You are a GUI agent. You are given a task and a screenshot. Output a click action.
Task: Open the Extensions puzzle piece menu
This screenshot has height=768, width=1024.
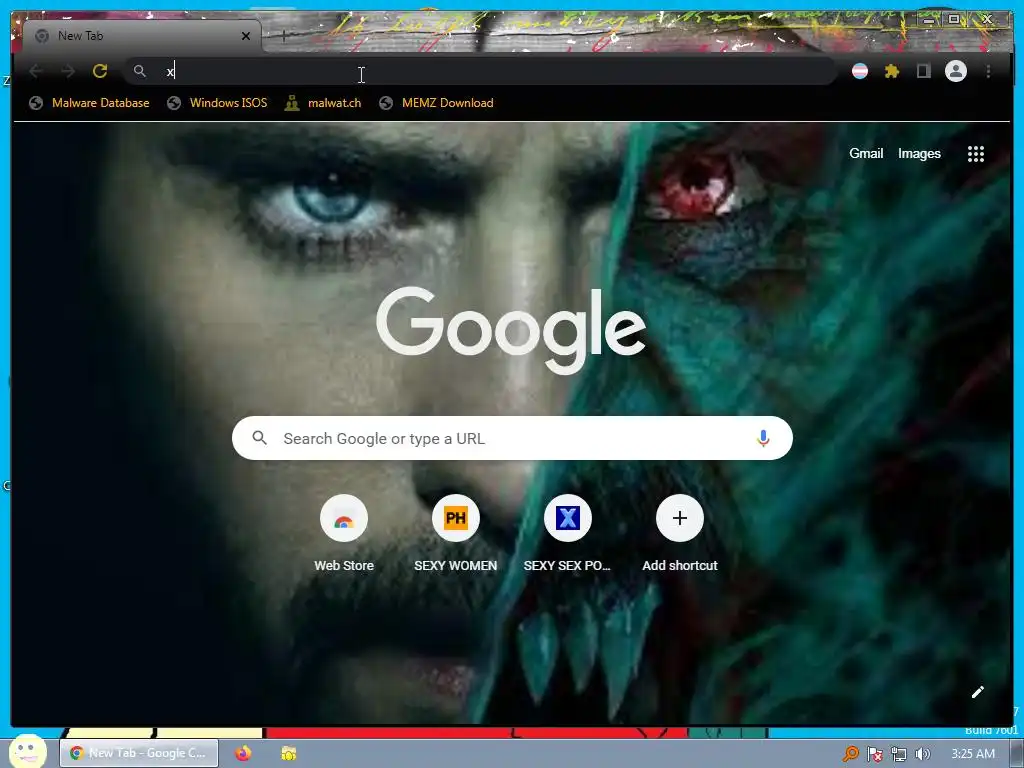click(x=892, y=71)
